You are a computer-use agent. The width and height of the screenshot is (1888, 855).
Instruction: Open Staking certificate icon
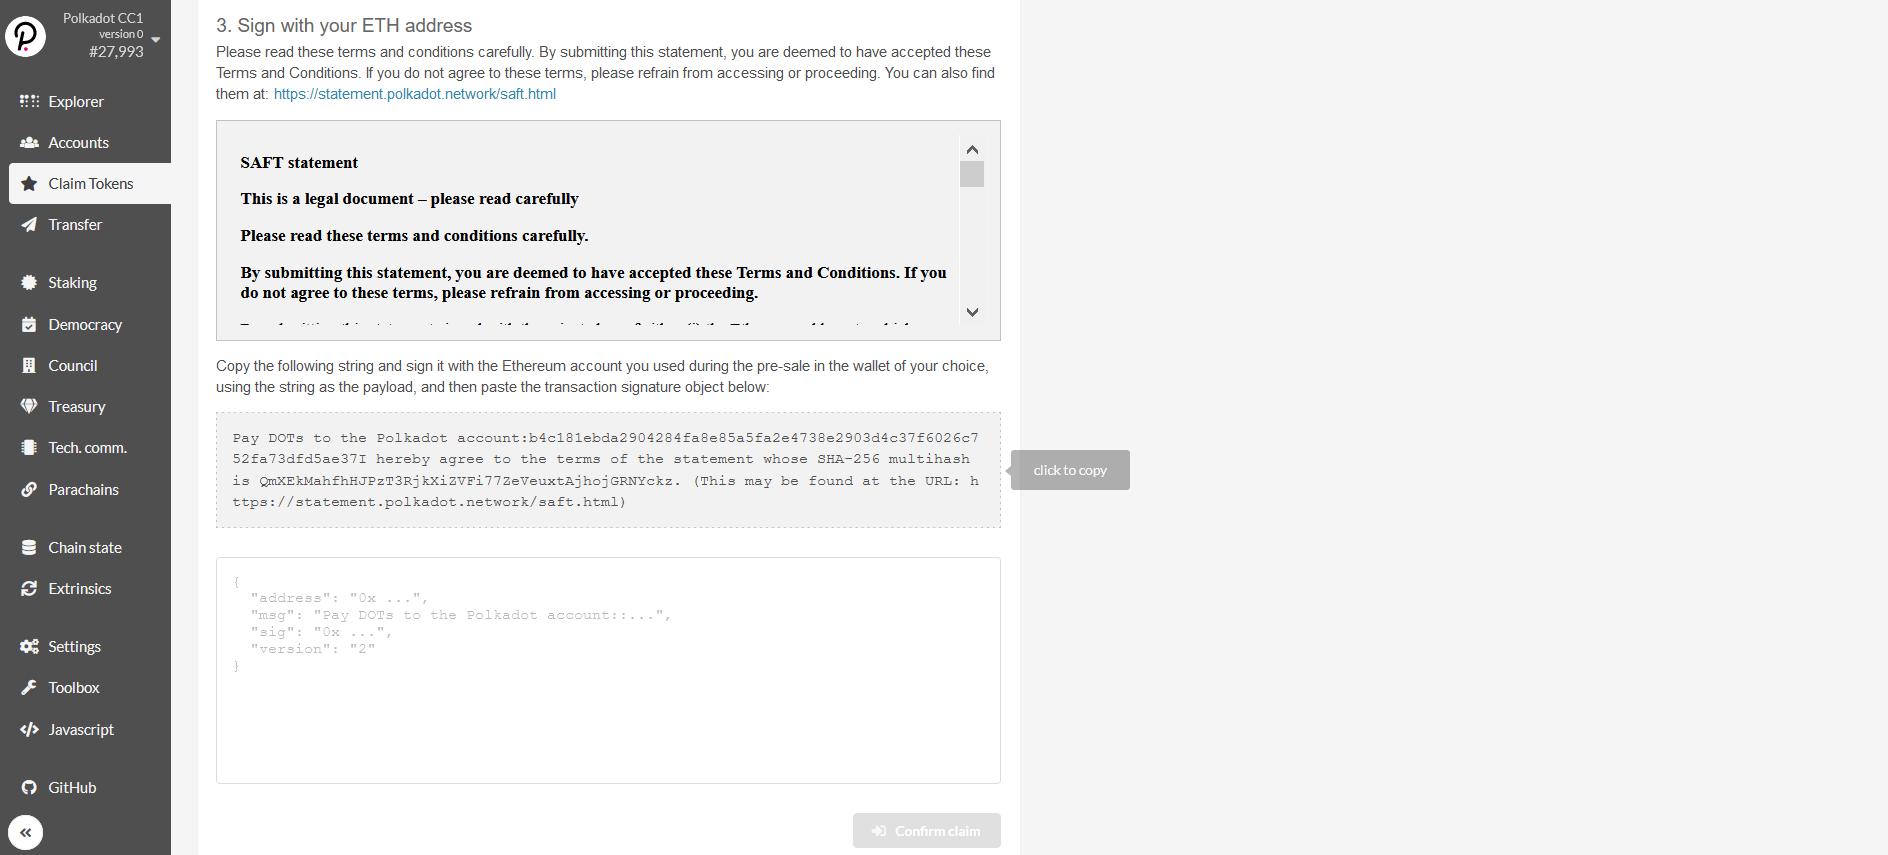click(29, 283)
